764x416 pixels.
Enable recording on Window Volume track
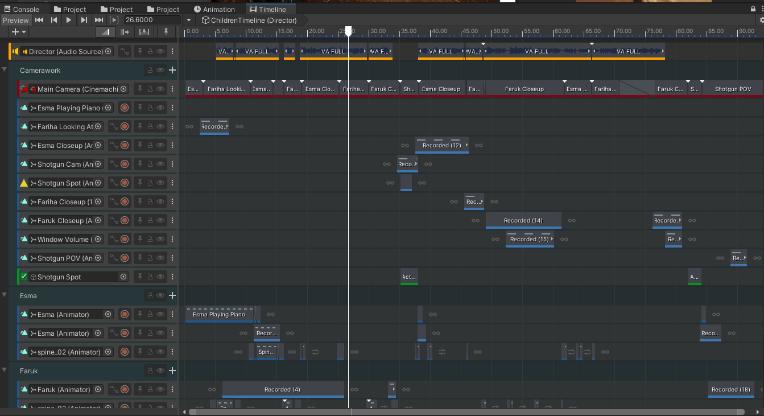[x=125, y=239]
